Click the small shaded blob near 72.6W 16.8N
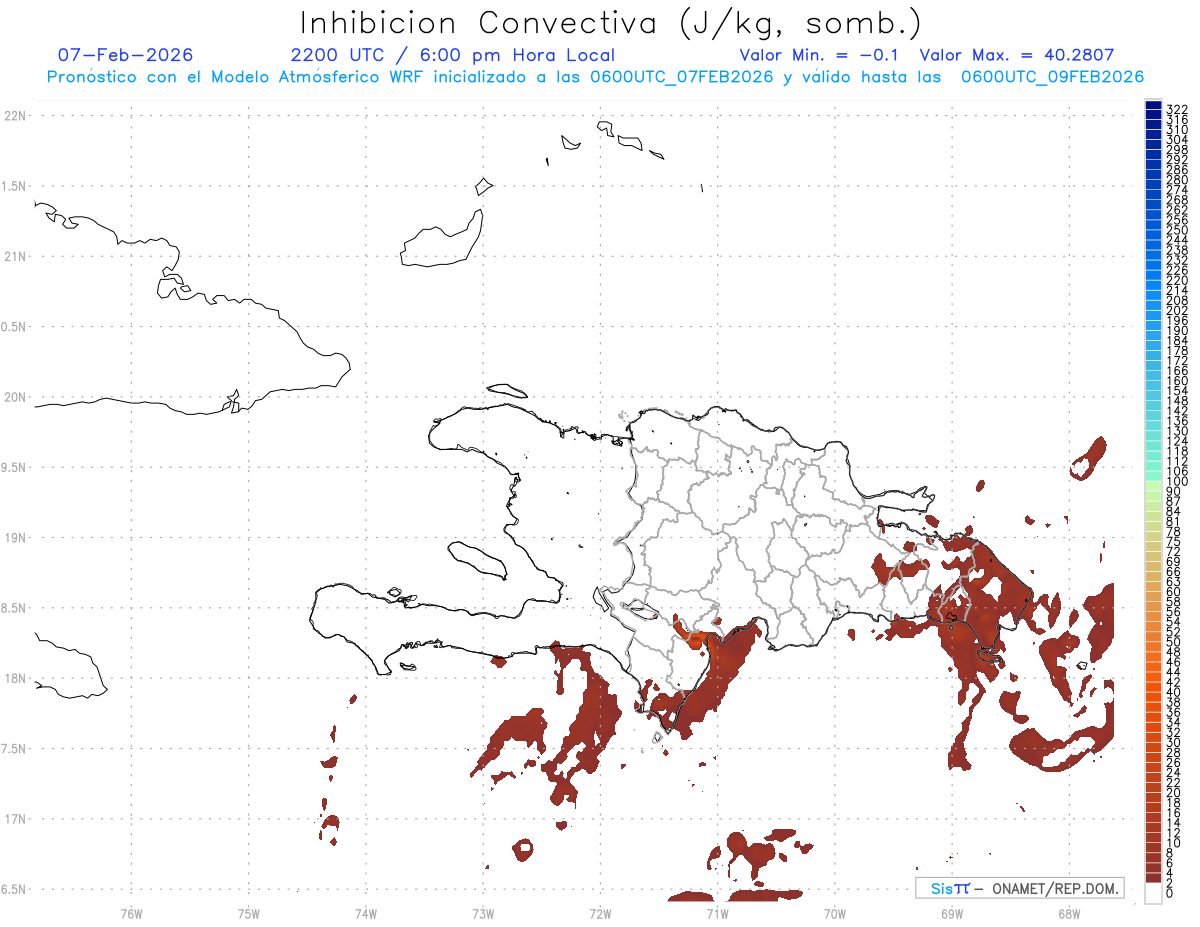Image resolution: width=1200 pixels, height=927 pixels. coord(523,850)
